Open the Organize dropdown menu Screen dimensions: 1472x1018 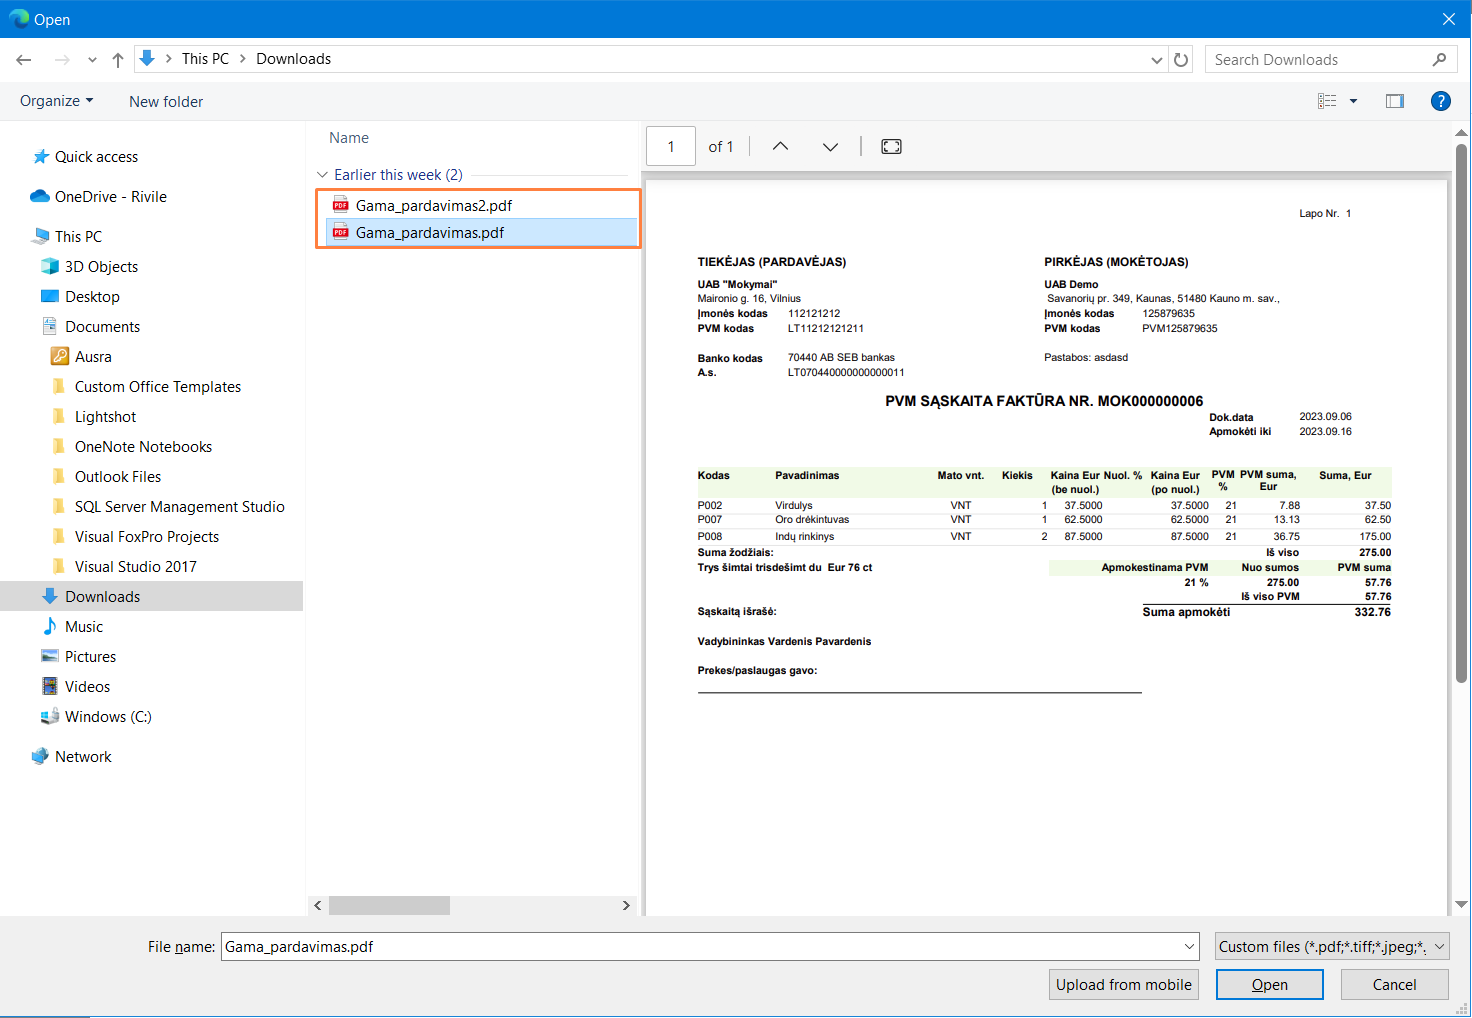click(56, 101)
